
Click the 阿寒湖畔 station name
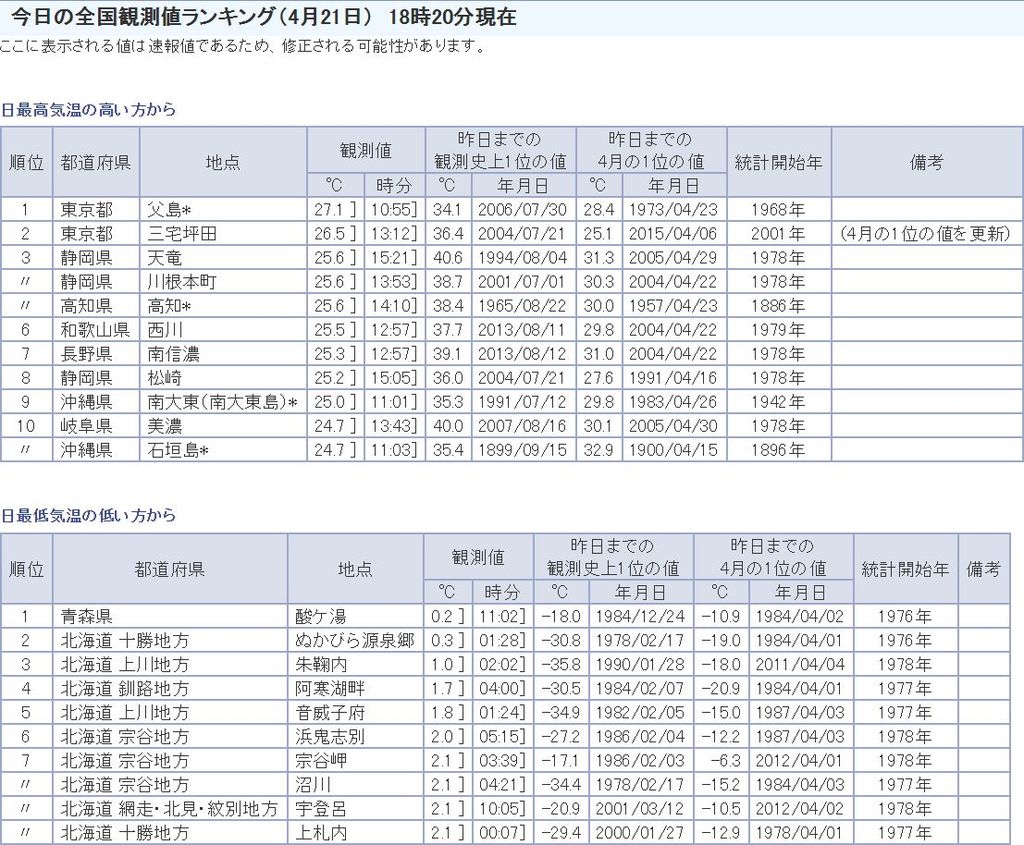click(329, 689)
